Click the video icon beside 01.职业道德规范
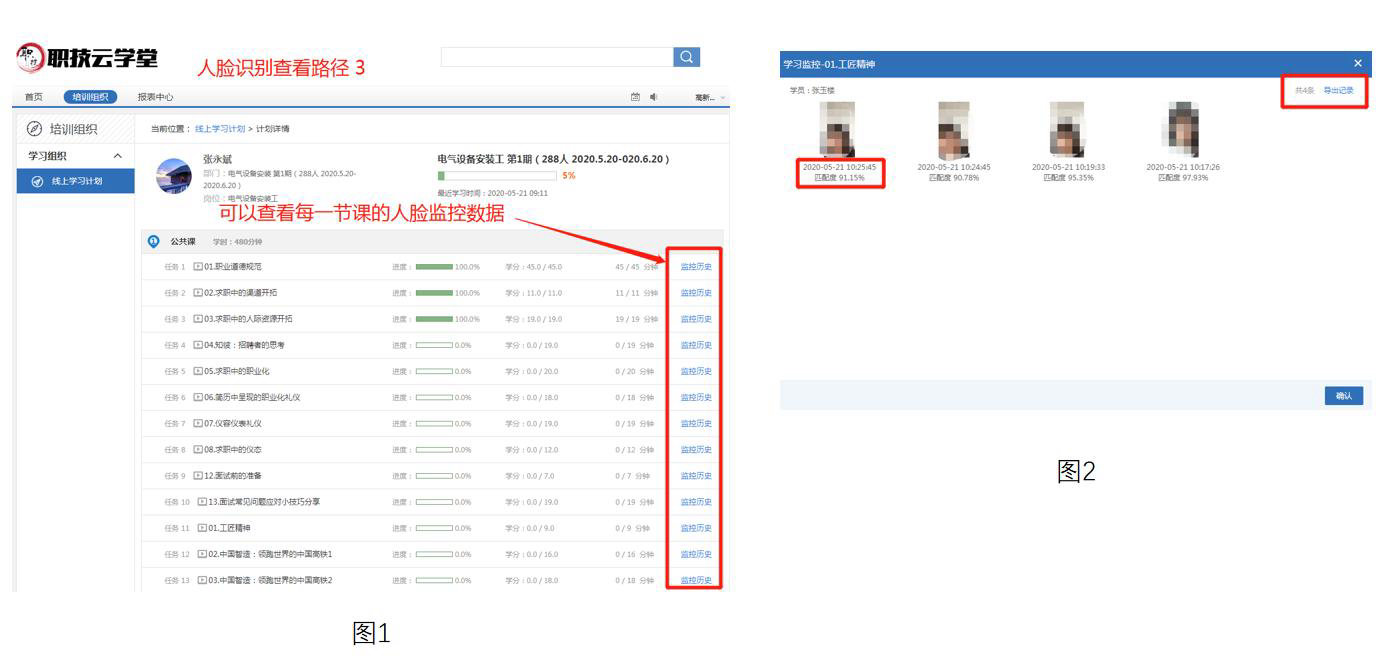This screenshot has height=670, width=1379. 197,267
